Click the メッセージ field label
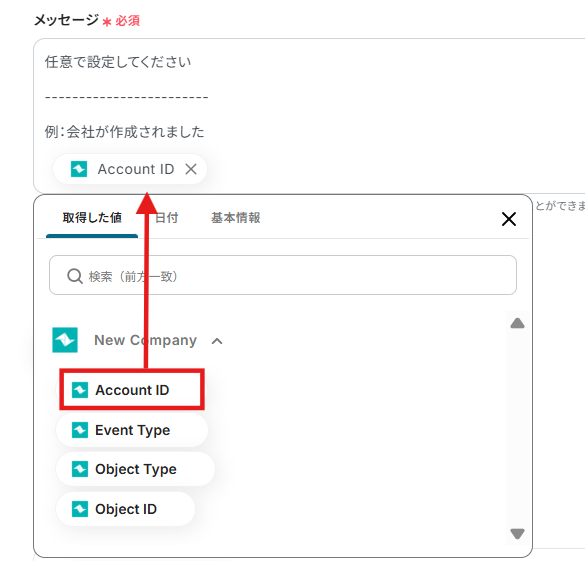 pyautogui.click(x=66, y=20)
